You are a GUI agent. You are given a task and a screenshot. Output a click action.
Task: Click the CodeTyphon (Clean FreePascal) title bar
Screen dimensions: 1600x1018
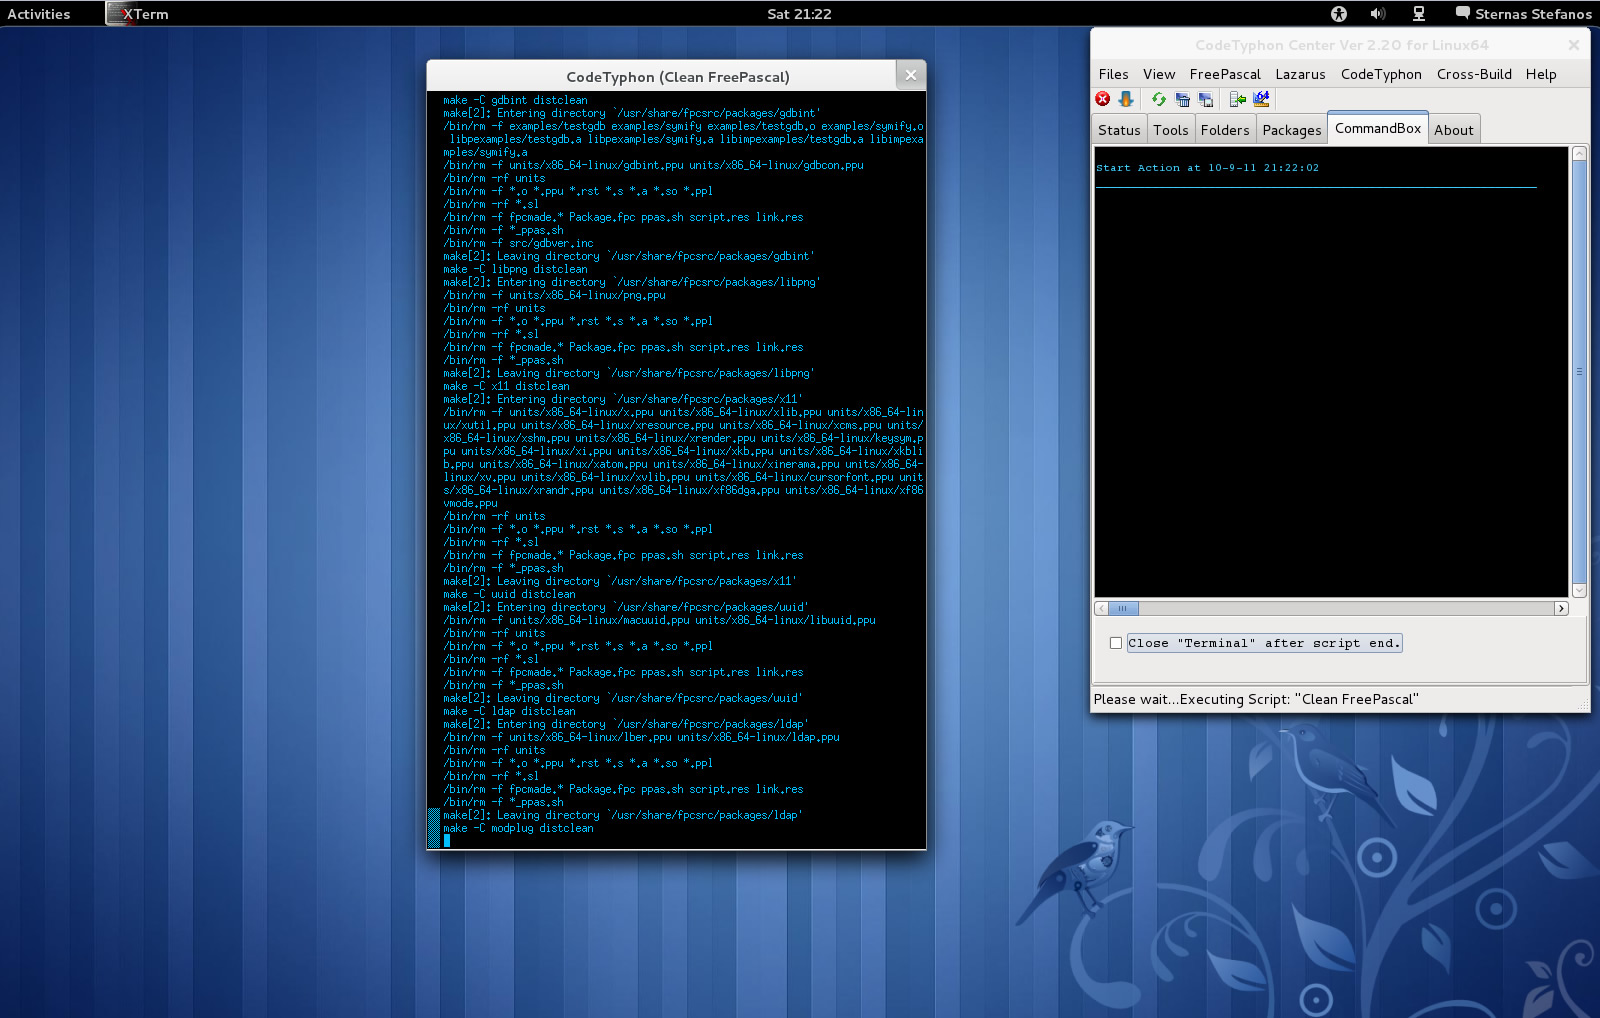(x=677, y=76)
